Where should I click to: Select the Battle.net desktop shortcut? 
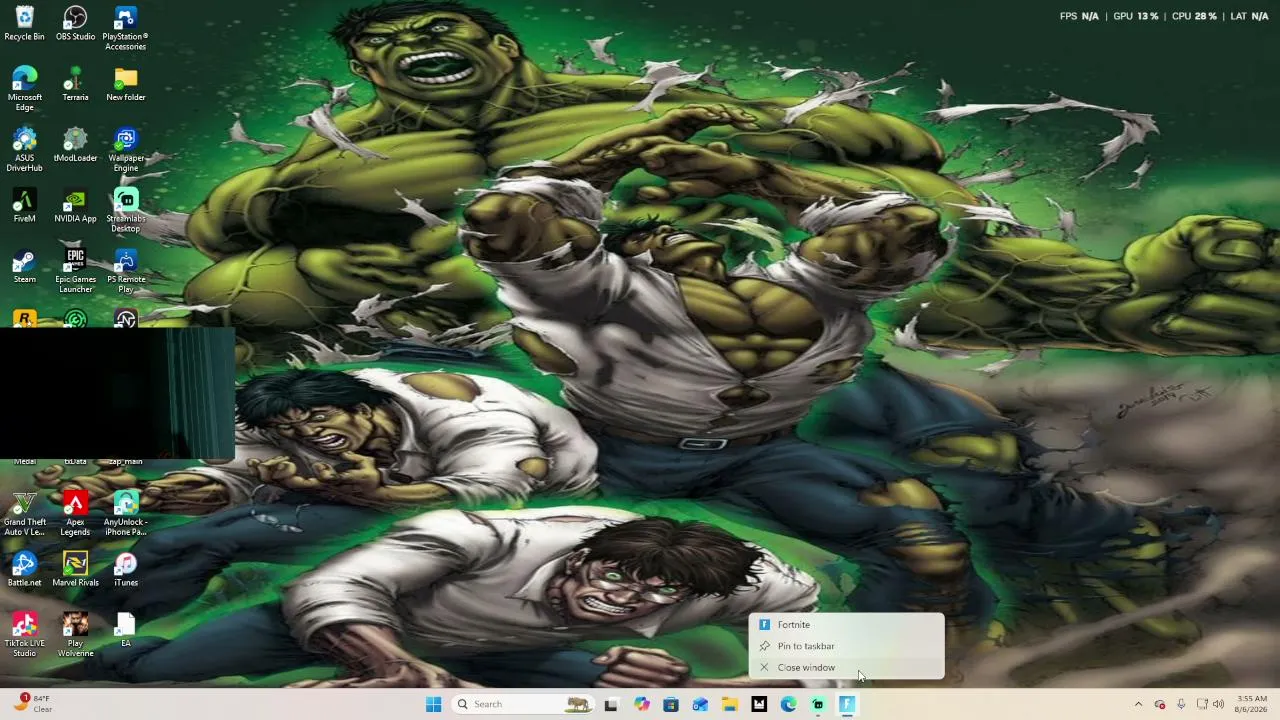point(25,570)
